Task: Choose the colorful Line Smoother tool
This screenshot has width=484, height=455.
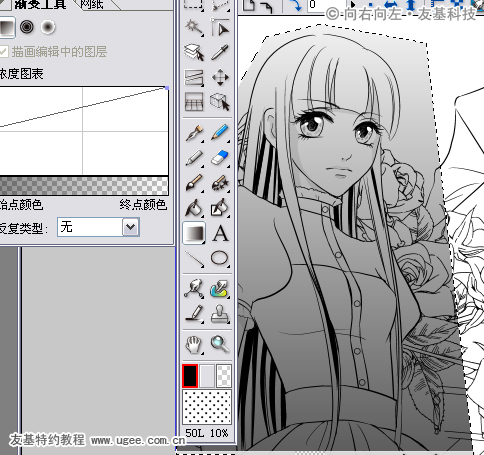Action: point(220,289)
